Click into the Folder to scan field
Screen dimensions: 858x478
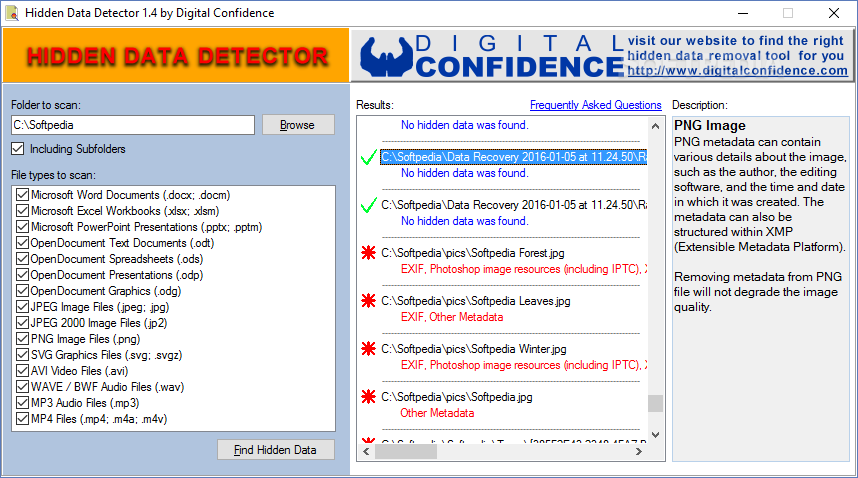click(x=133, y=125)
